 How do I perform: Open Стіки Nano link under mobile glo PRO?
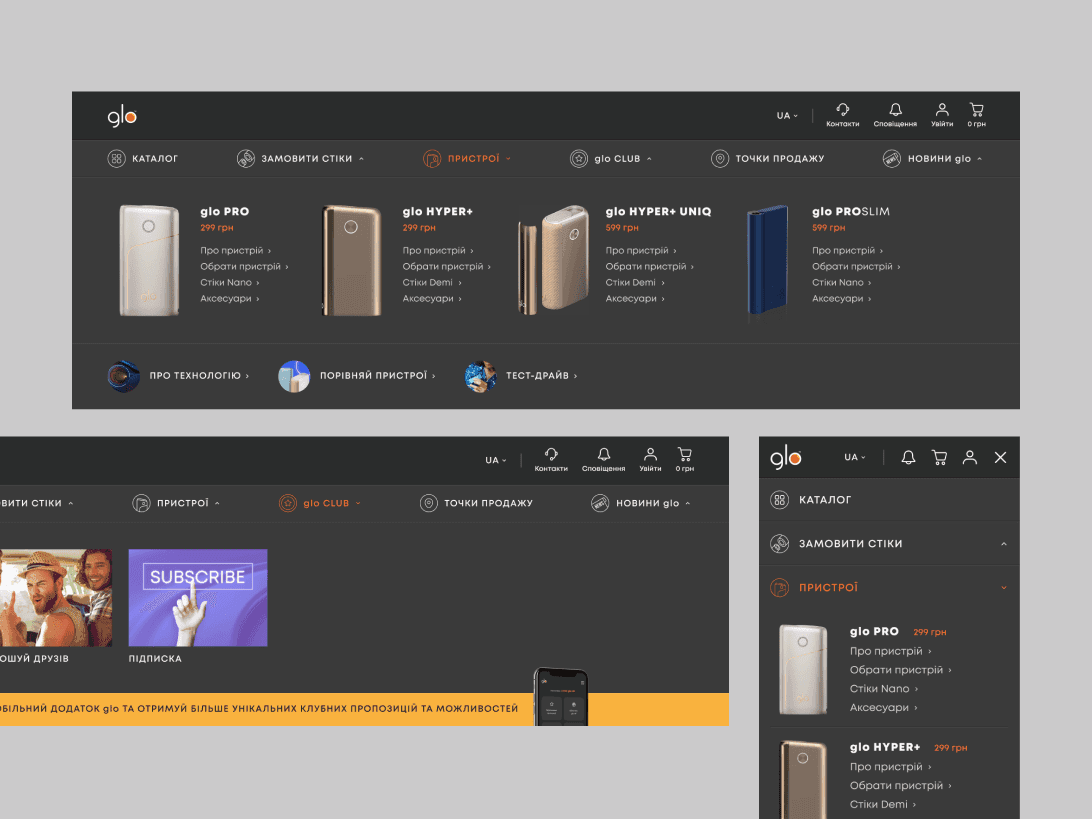(884, 689)
